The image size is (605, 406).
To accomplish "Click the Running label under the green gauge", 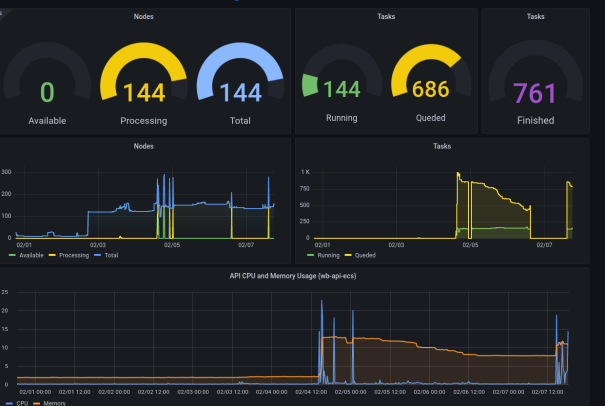I will [x=341, y=118].
